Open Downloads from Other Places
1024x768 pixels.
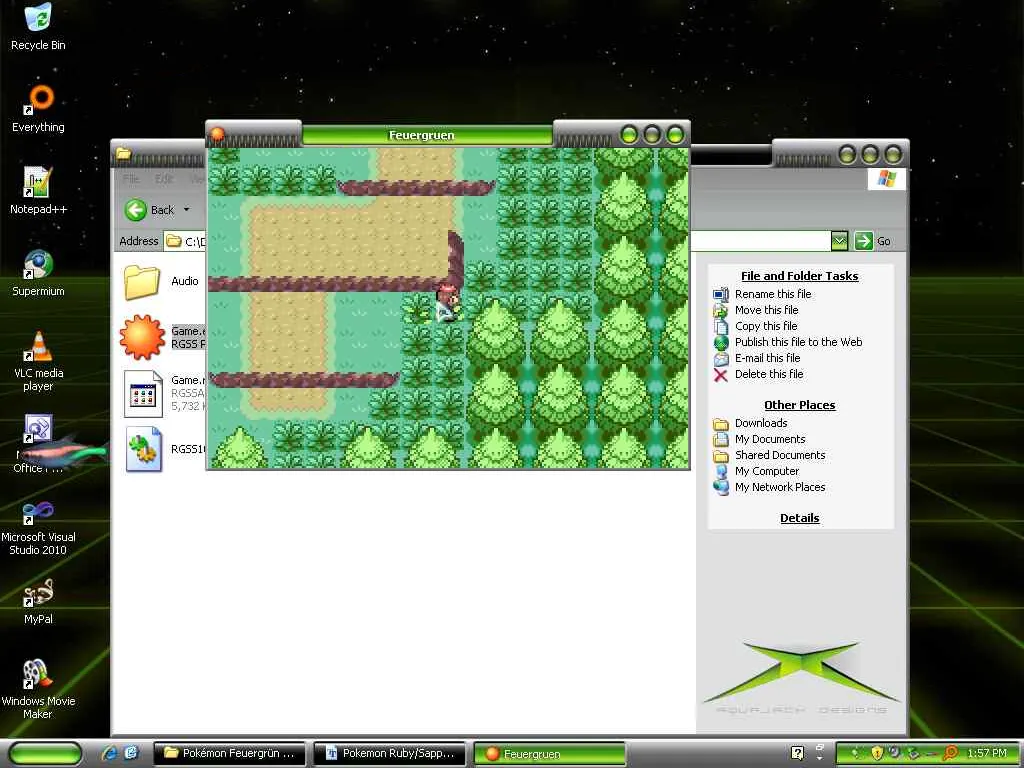761,423
